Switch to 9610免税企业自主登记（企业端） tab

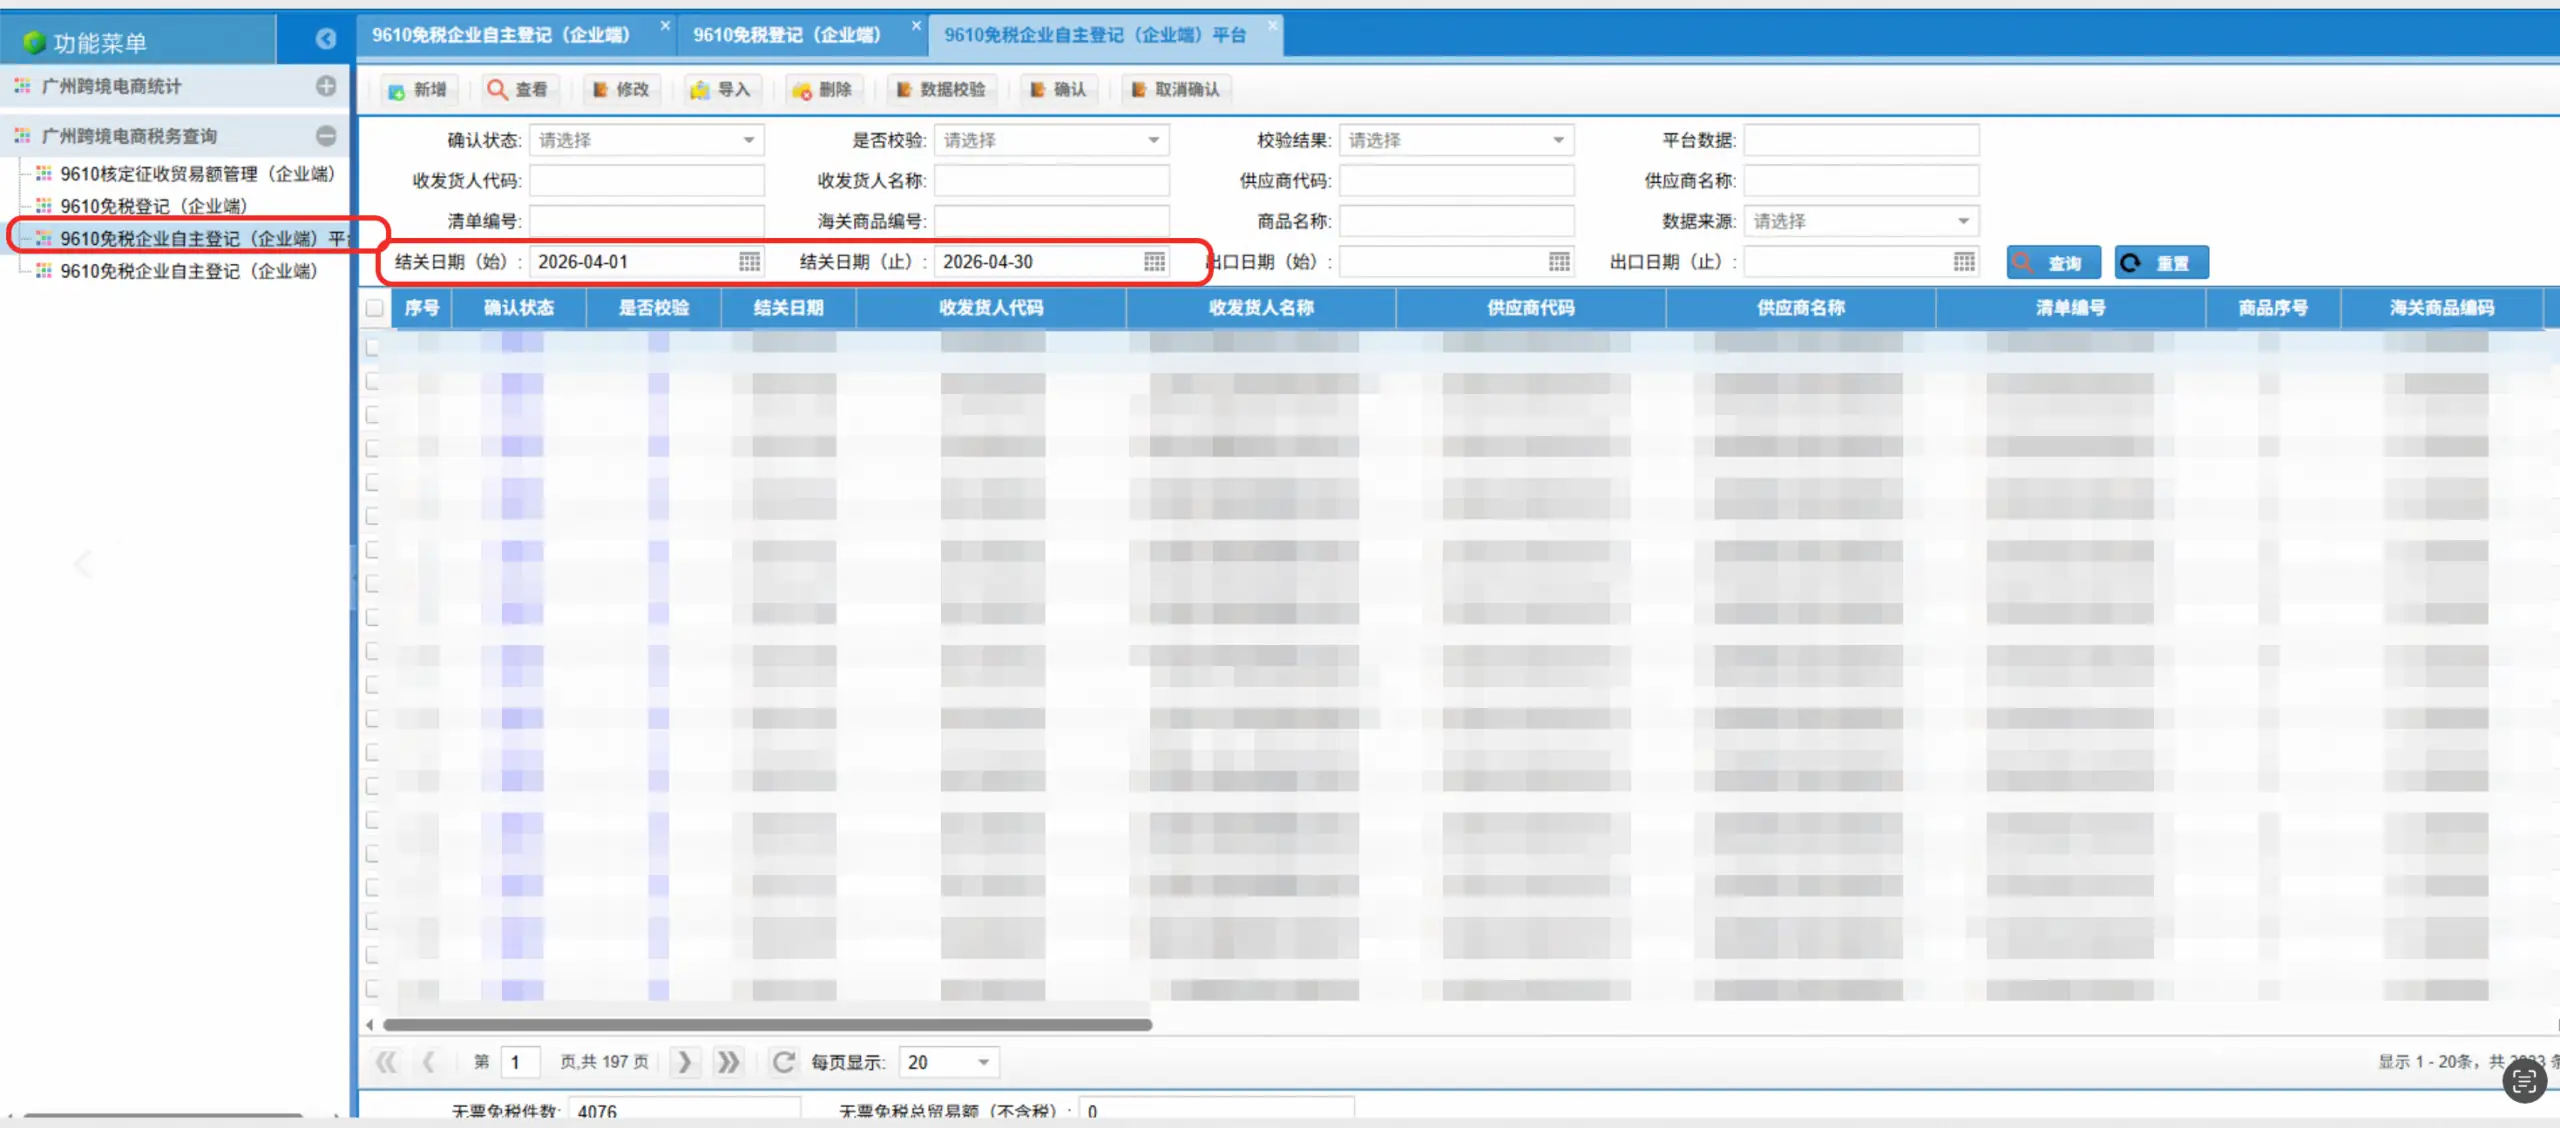(501, 36)
